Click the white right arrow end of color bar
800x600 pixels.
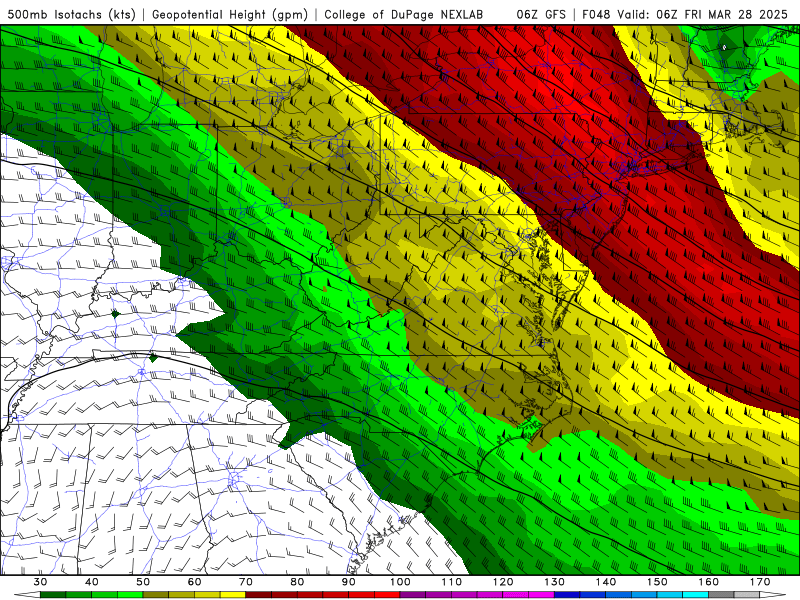(772, 595)
